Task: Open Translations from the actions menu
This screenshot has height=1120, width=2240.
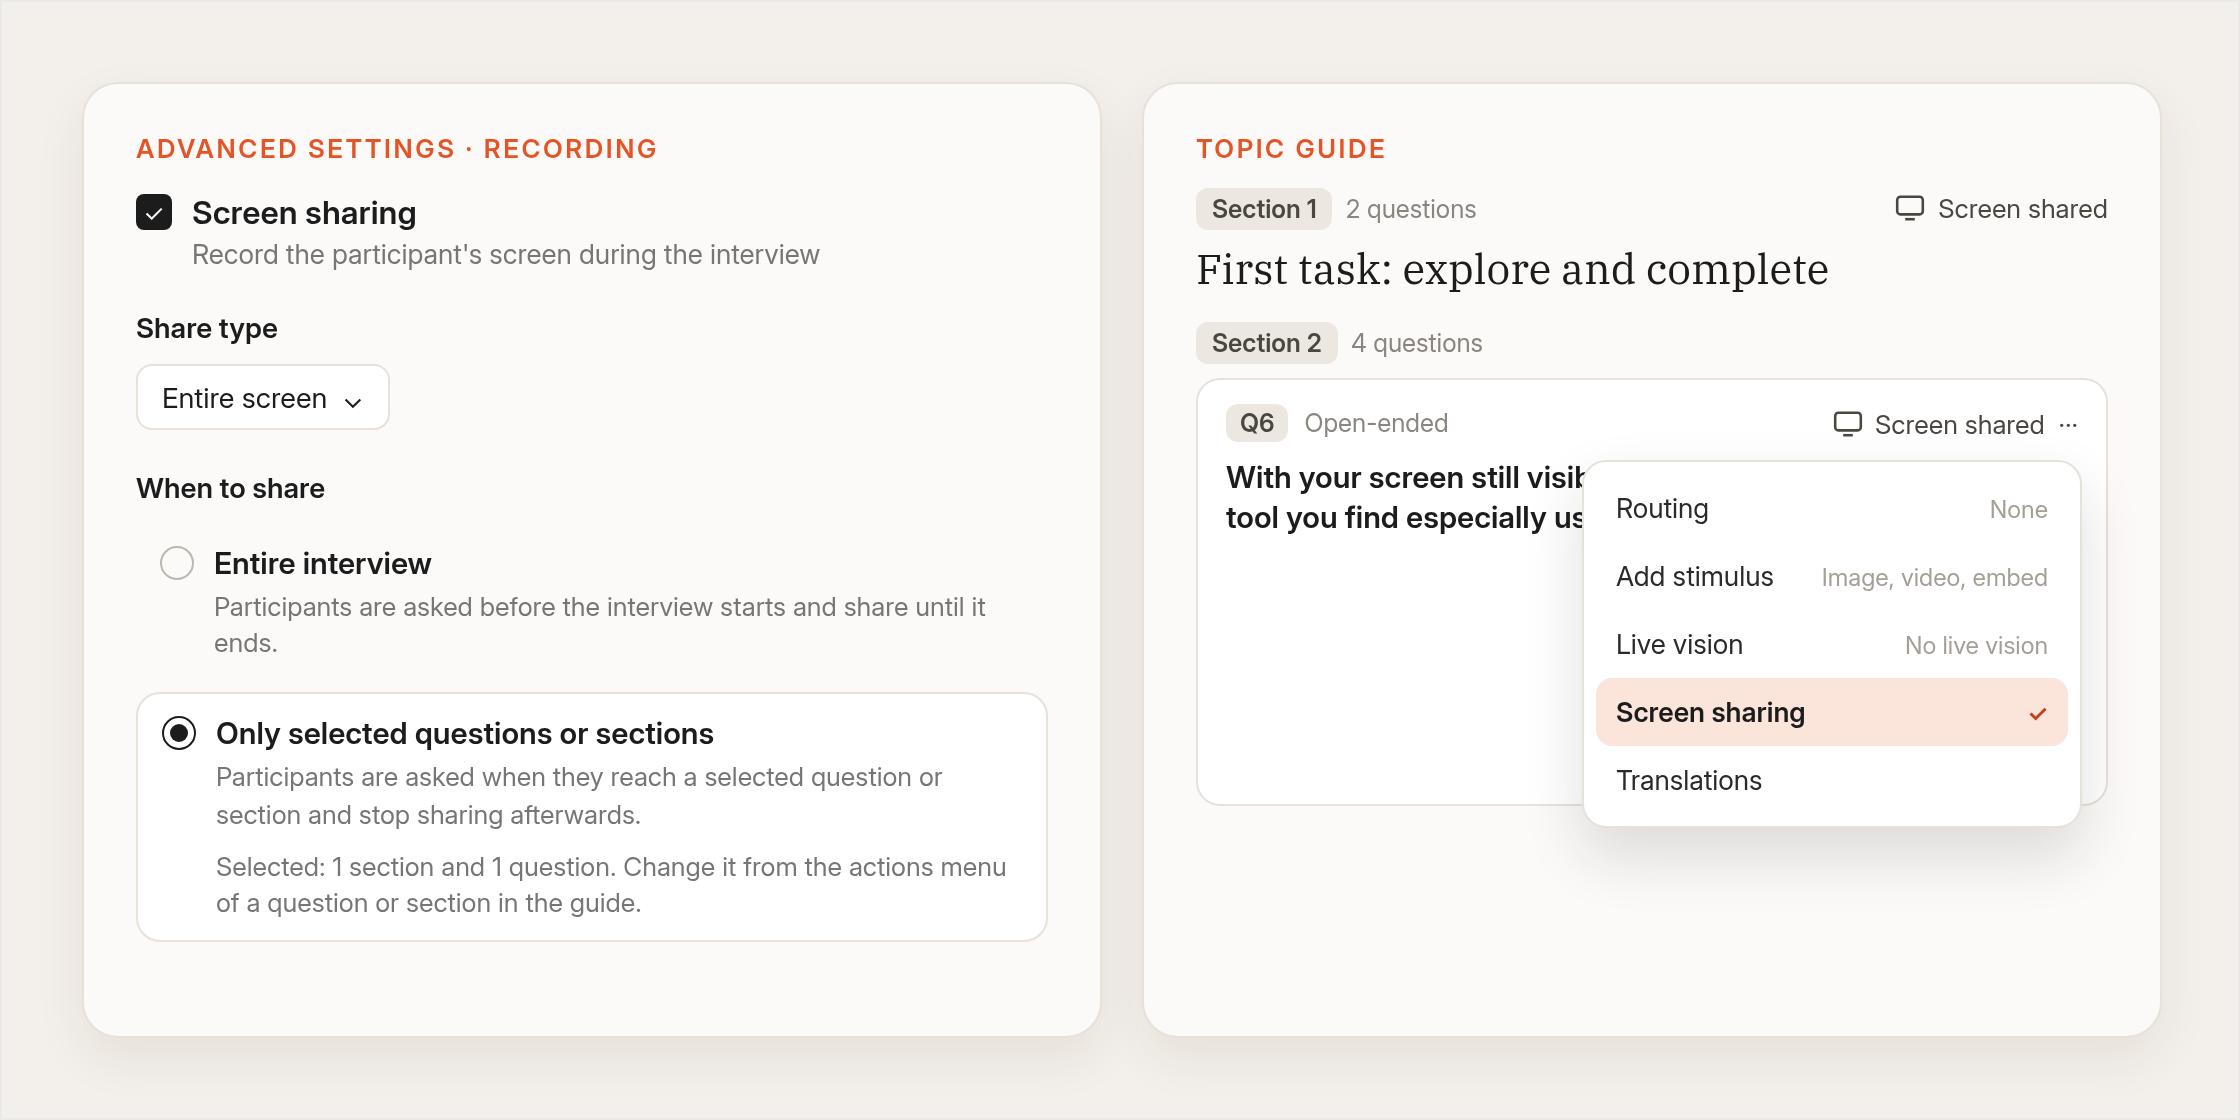Action: coord(1831,780)
